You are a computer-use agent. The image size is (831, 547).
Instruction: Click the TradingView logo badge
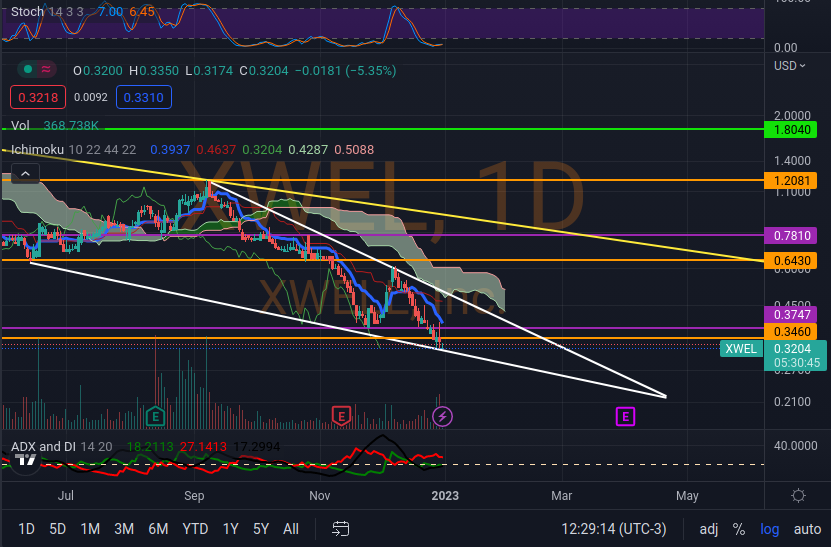pyautogui.click(x=25, y=460)
